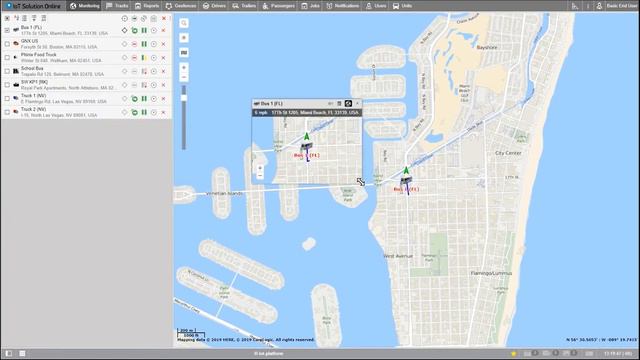
Task: Zoom out inside the Bus 1 mini-map
Action: click(260, 176)
